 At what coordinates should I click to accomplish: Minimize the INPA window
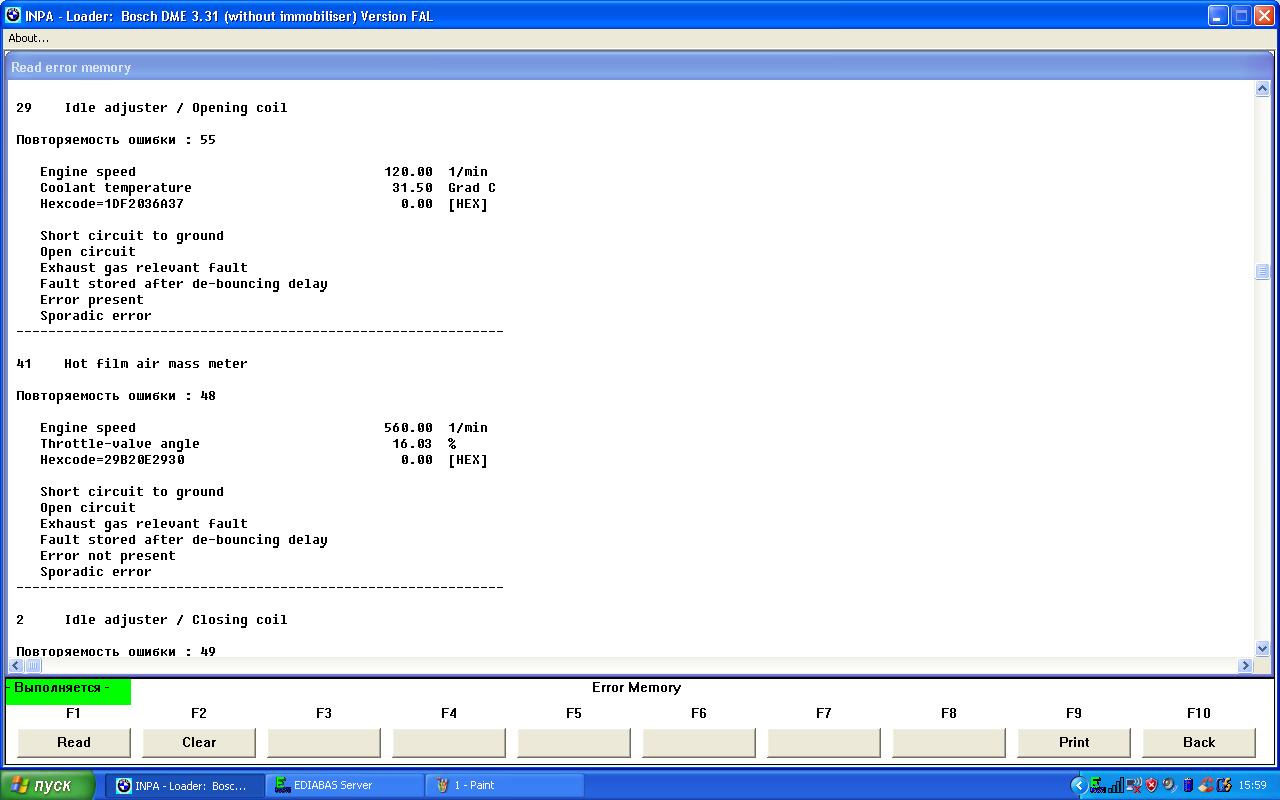coord(1217,16)
